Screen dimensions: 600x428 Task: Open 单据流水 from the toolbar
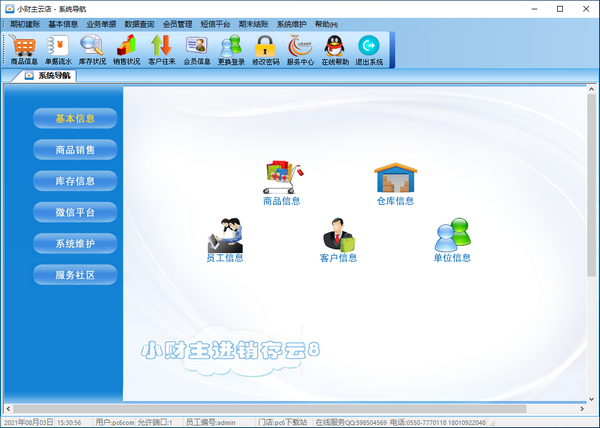tap(59, 48)
